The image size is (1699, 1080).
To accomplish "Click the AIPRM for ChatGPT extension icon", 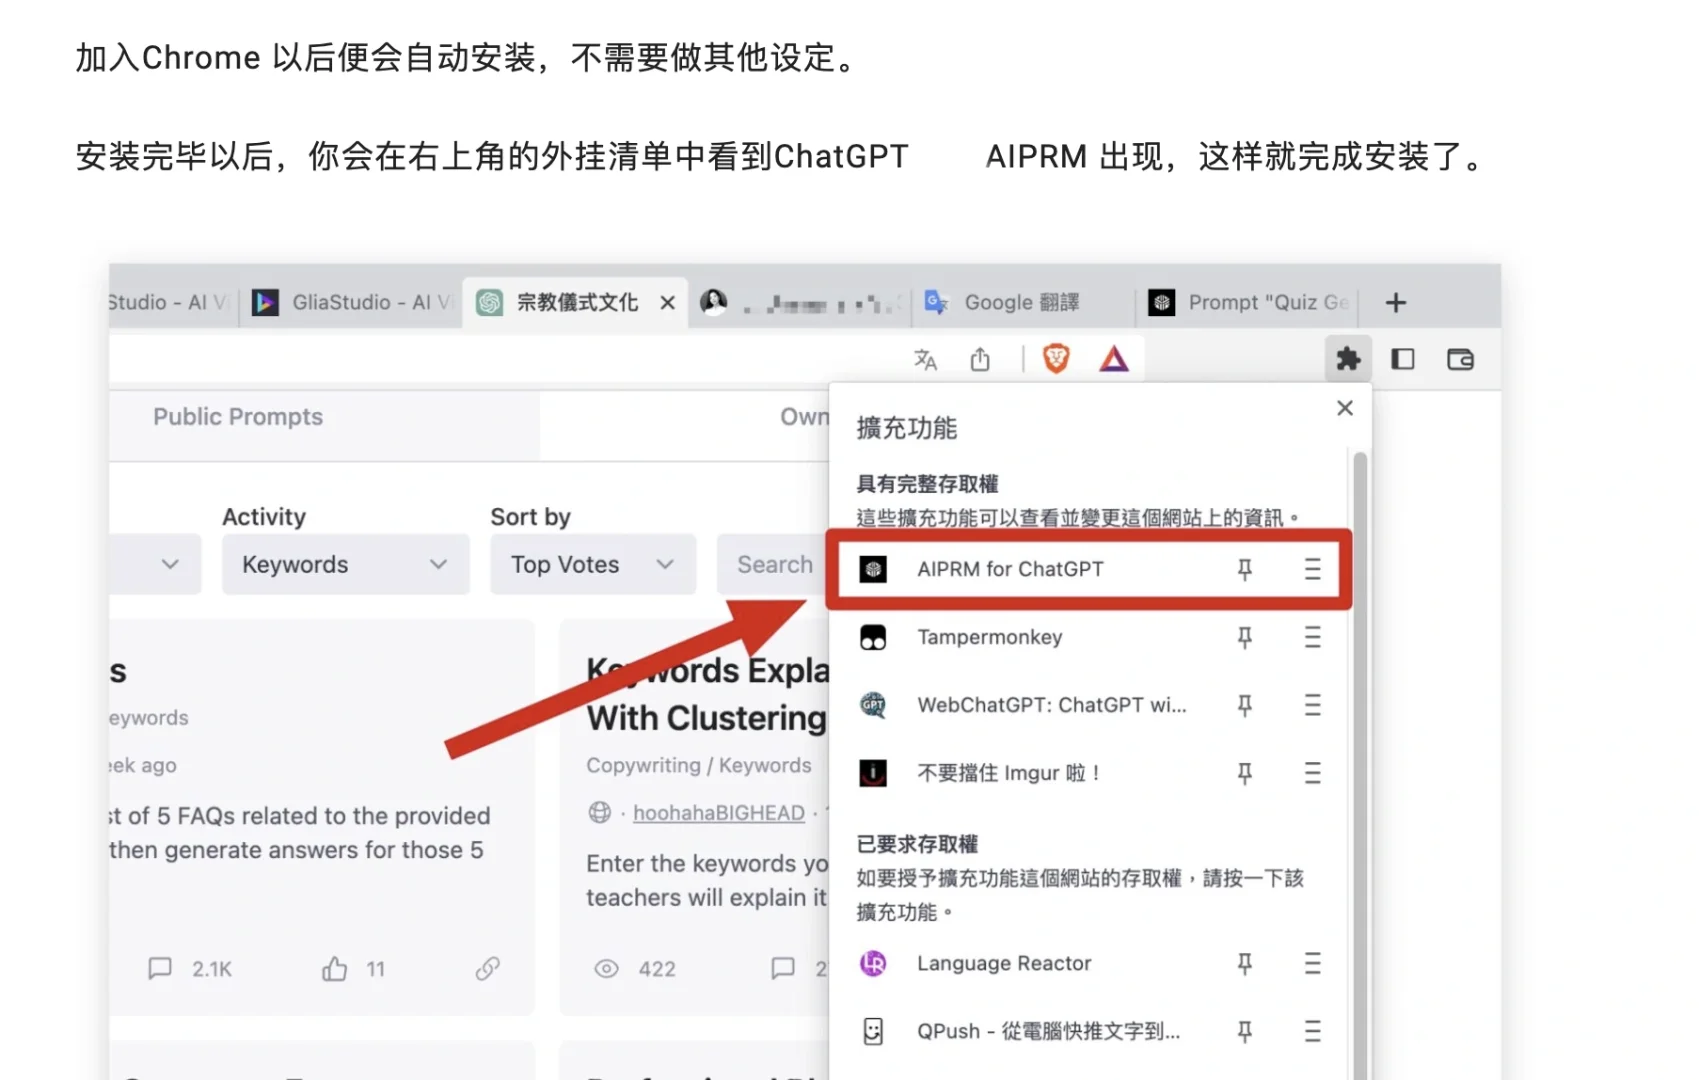I will point(873,569).
